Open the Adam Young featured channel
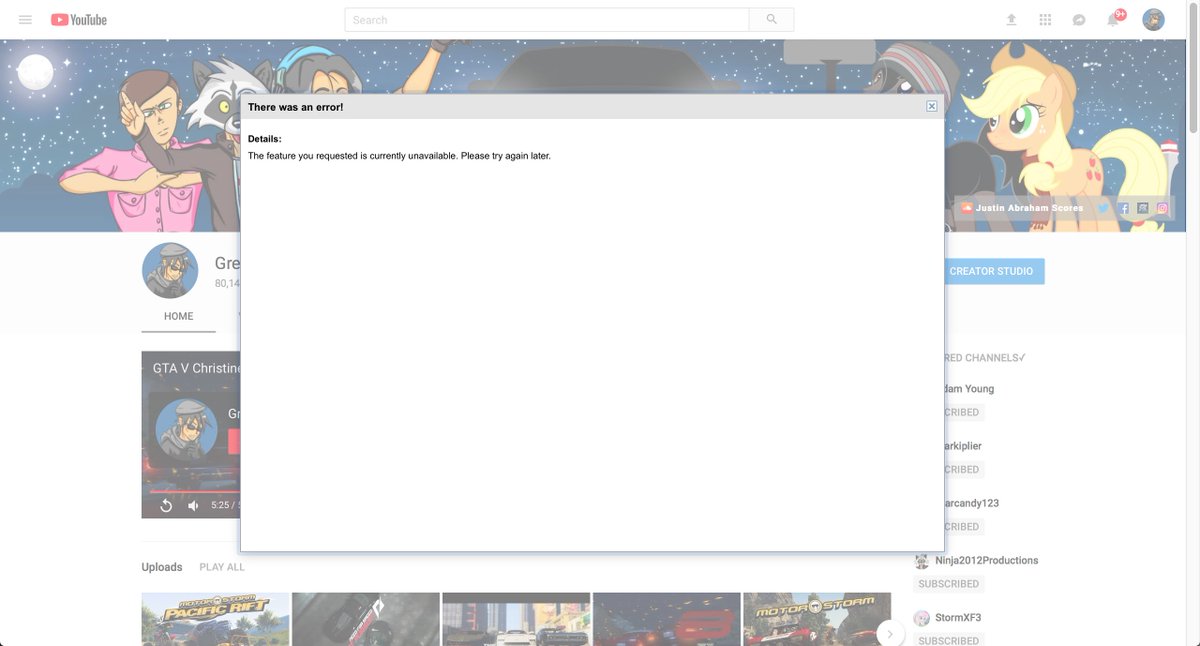Screen dimensions: 1200x646 click(x=969, y=388)
